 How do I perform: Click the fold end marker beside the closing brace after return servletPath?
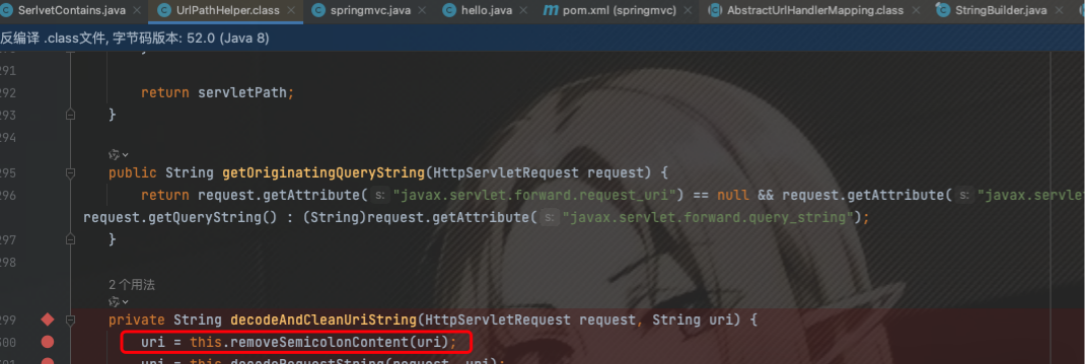70,115
